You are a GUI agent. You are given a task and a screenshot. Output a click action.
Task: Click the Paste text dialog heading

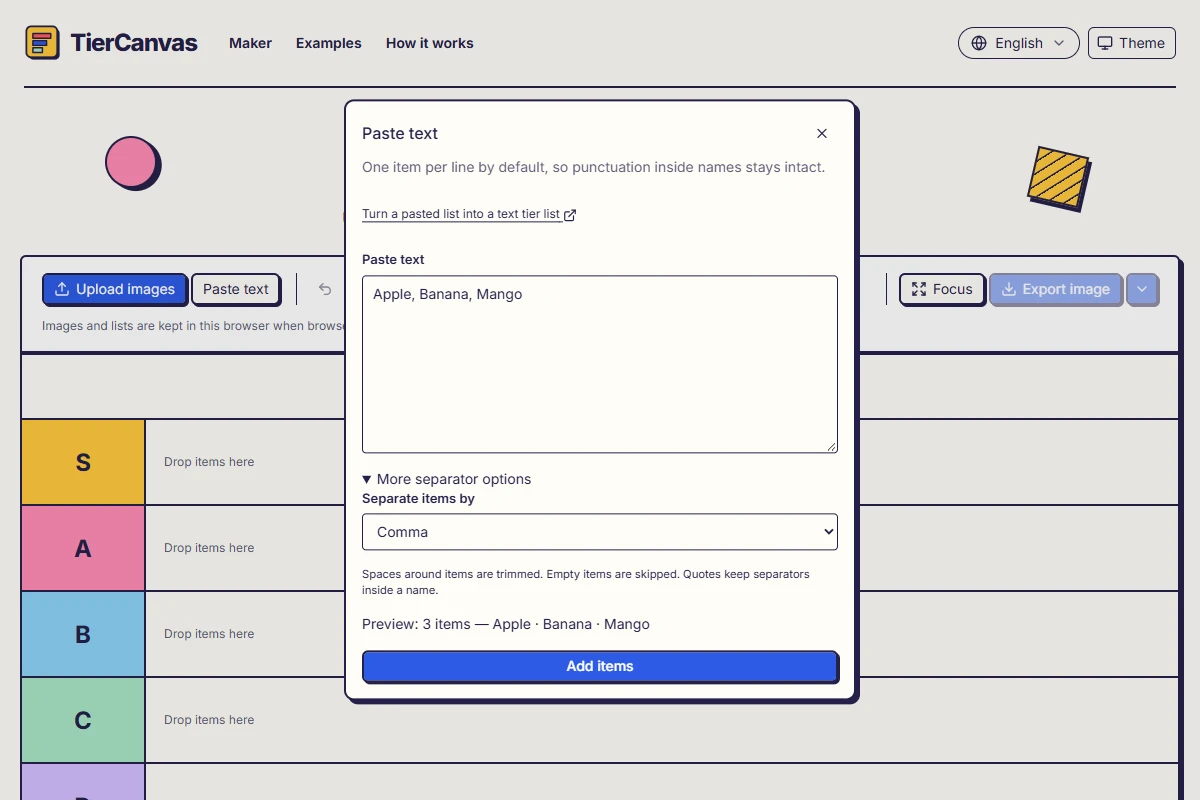(400, 133)
